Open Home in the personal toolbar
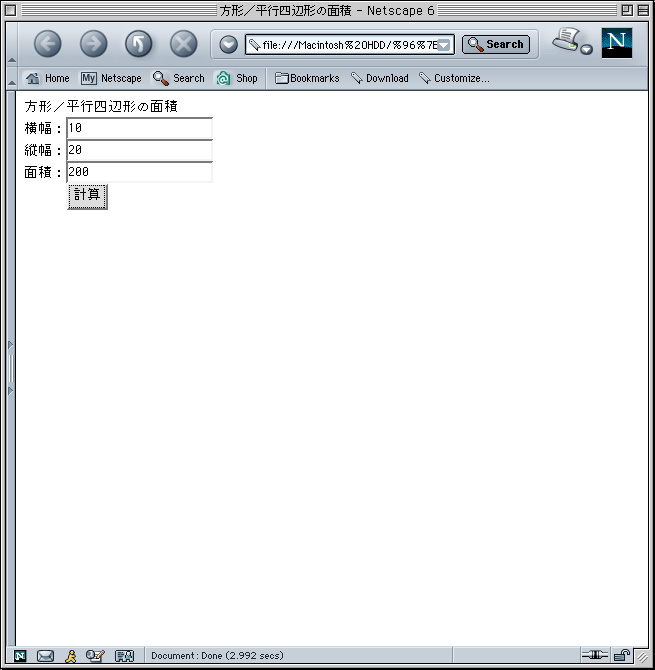The height and width of the screenshot is (670, 655). coord(47,78)
